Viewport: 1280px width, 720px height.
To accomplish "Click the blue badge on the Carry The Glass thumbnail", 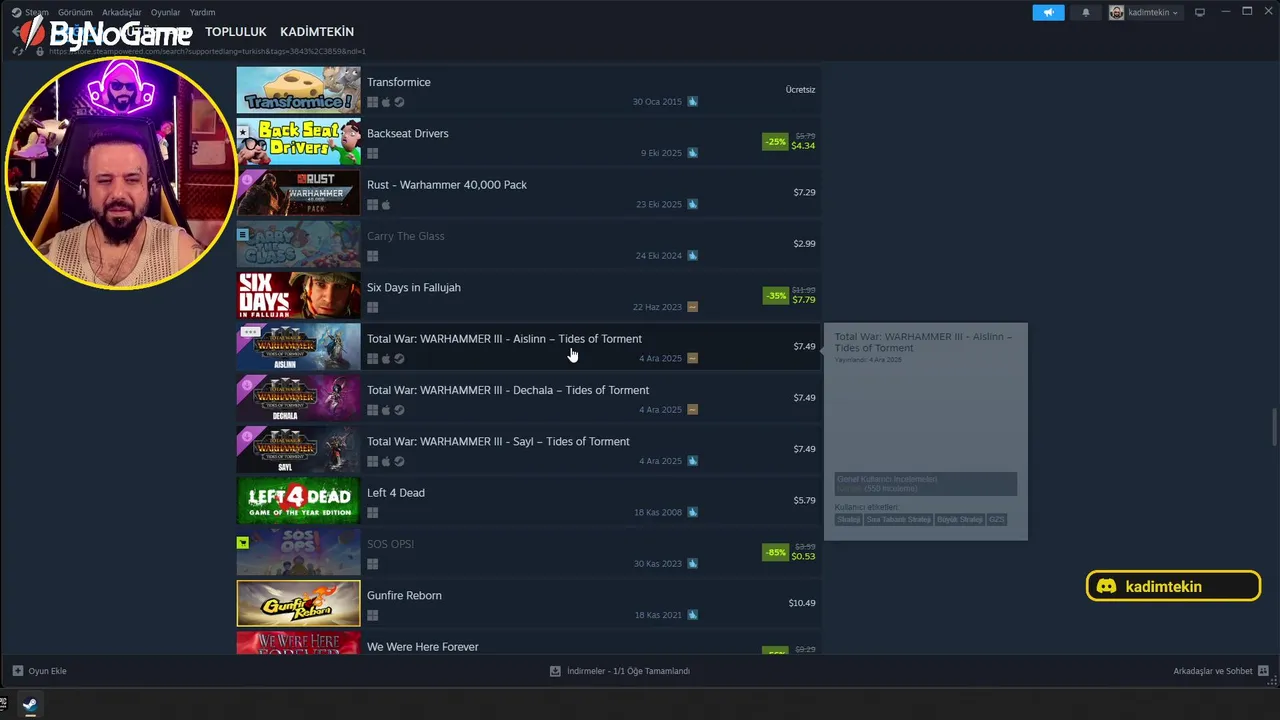I will [243, 235].
